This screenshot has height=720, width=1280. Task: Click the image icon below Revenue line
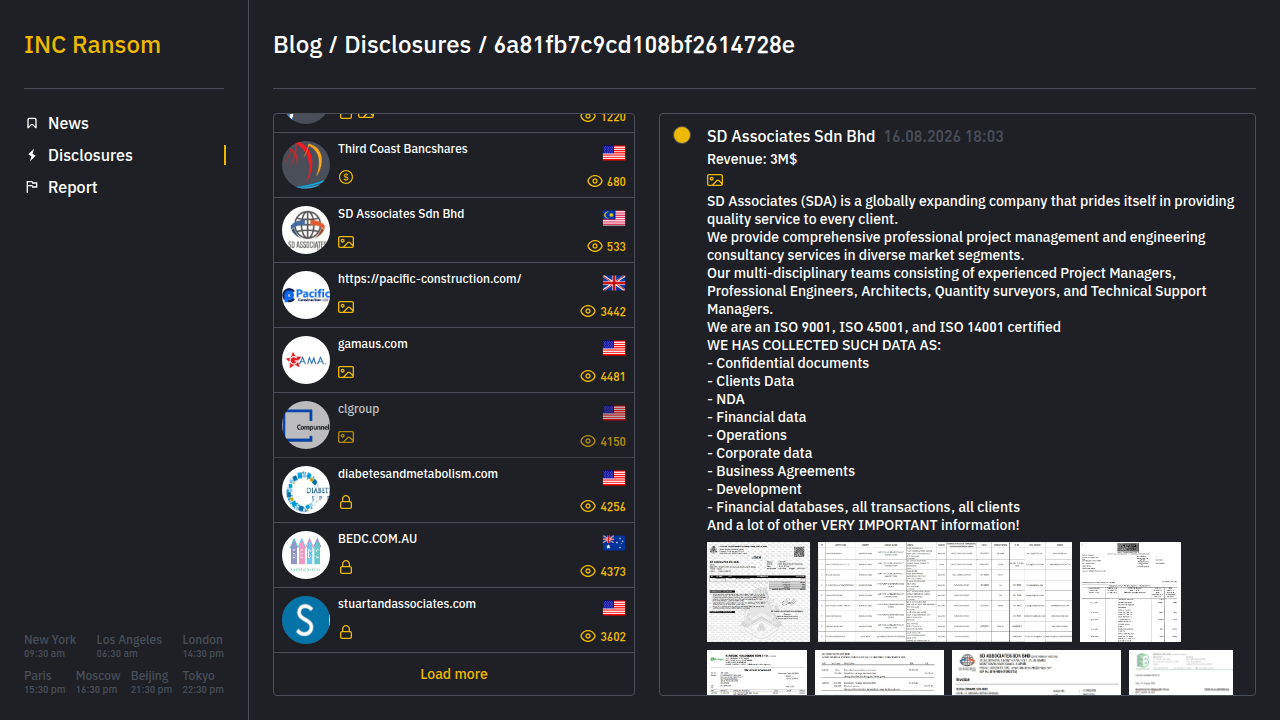coord(715,180)
